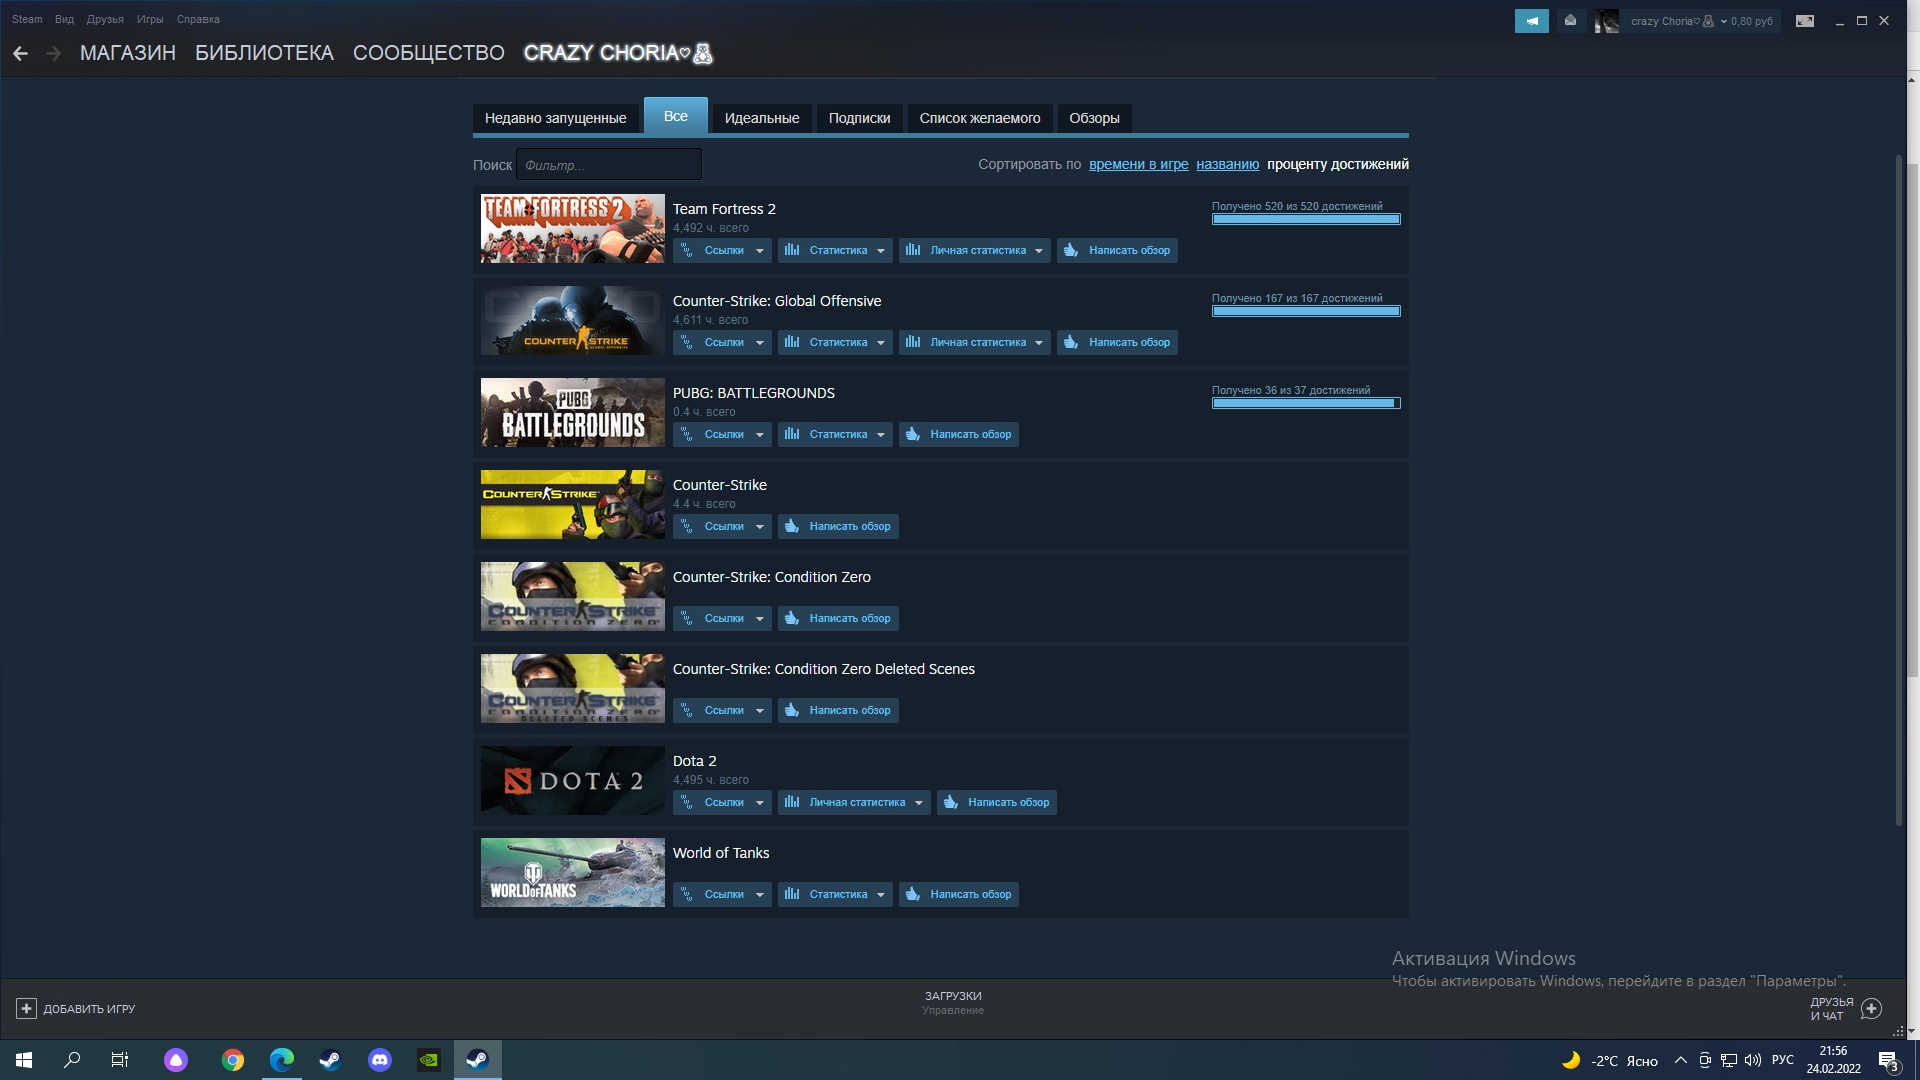Viewport: 1920px width, 1080px height.
Task: Open the Dota 2 game banner
Action: pos(572,780)
